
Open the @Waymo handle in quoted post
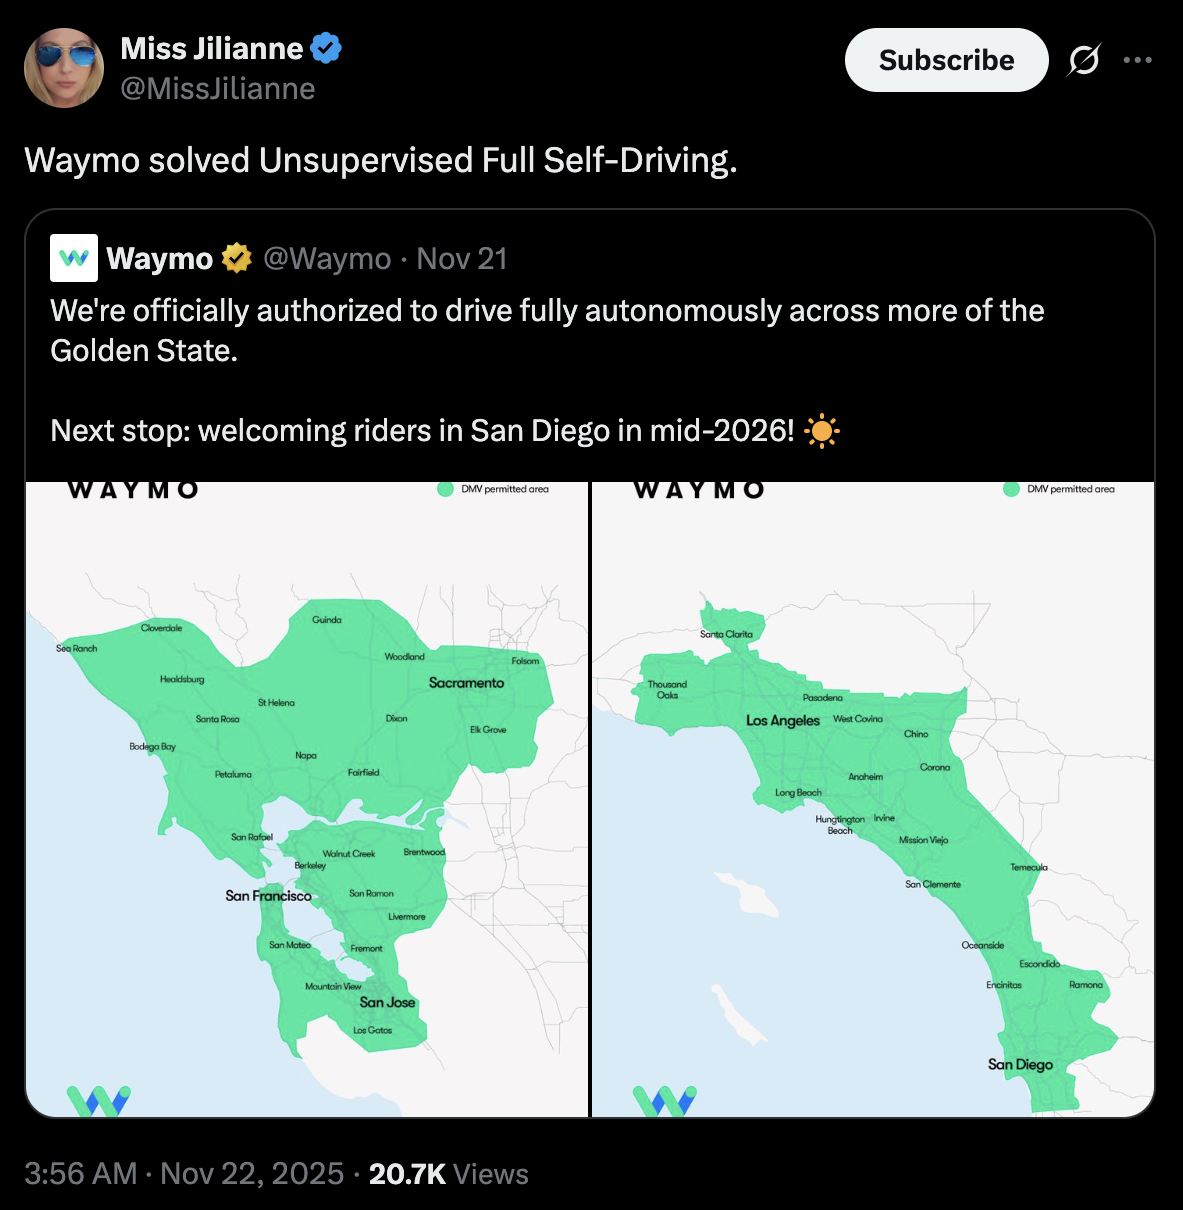tap(327, 259)
